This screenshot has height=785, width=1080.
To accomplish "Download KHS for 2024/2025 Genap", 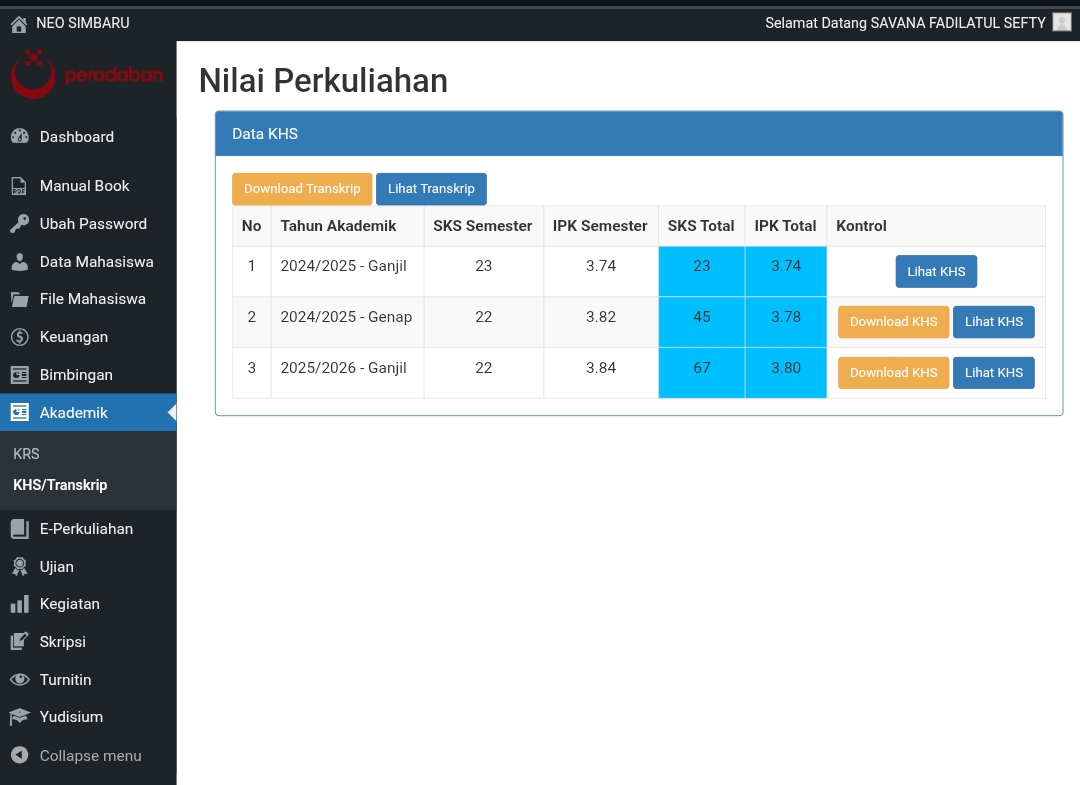I will point(893,322).
